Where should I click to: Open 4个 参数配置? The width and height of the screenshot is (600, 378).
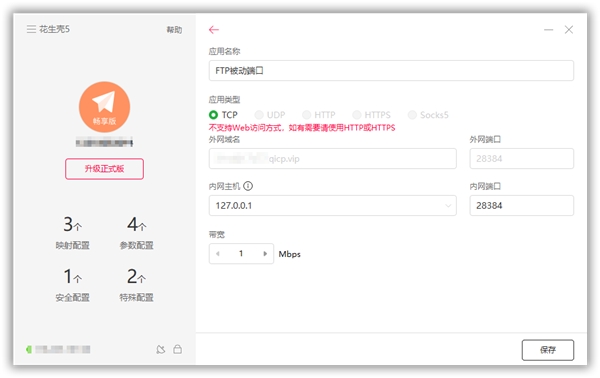(137, 233)
